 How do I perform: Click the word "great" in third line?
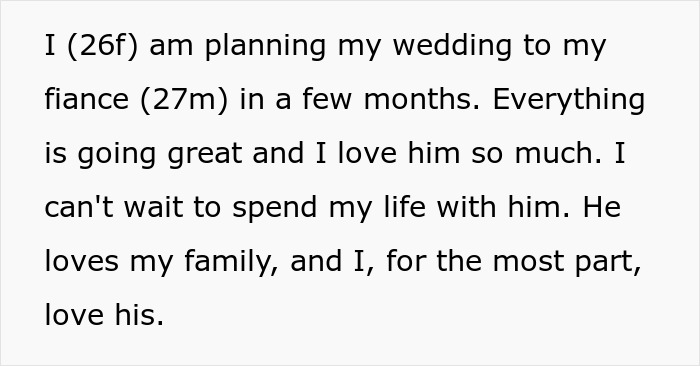[204, 154]
